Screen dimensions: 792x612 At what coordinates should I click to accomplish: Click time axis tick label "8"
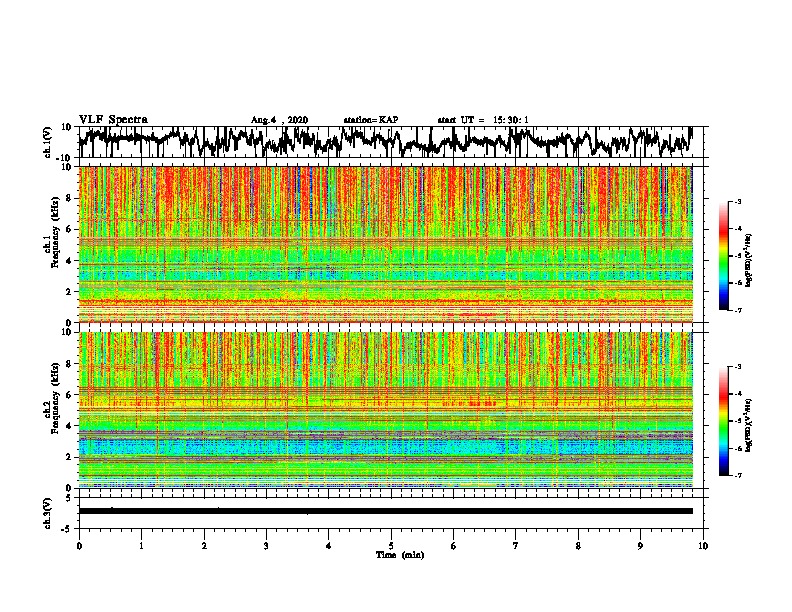(578, 546)
